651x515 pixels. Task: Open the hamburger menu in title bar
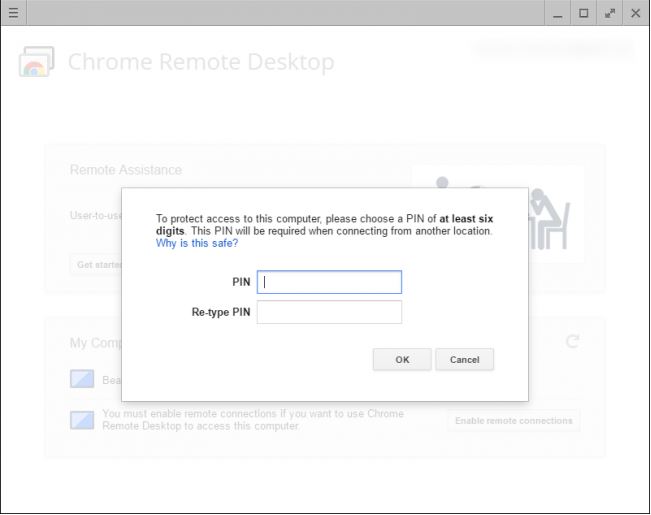12,13
